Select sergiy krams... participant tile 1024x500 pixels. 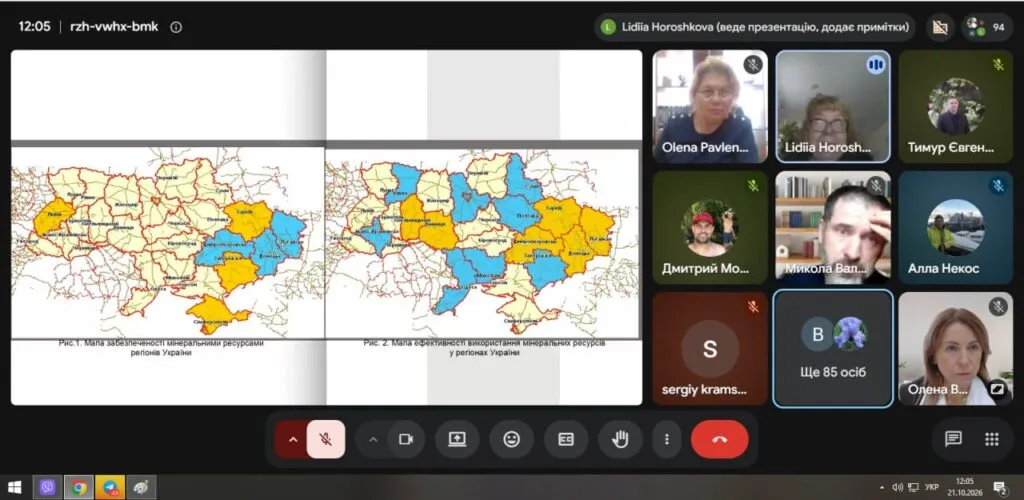[710, 349]
